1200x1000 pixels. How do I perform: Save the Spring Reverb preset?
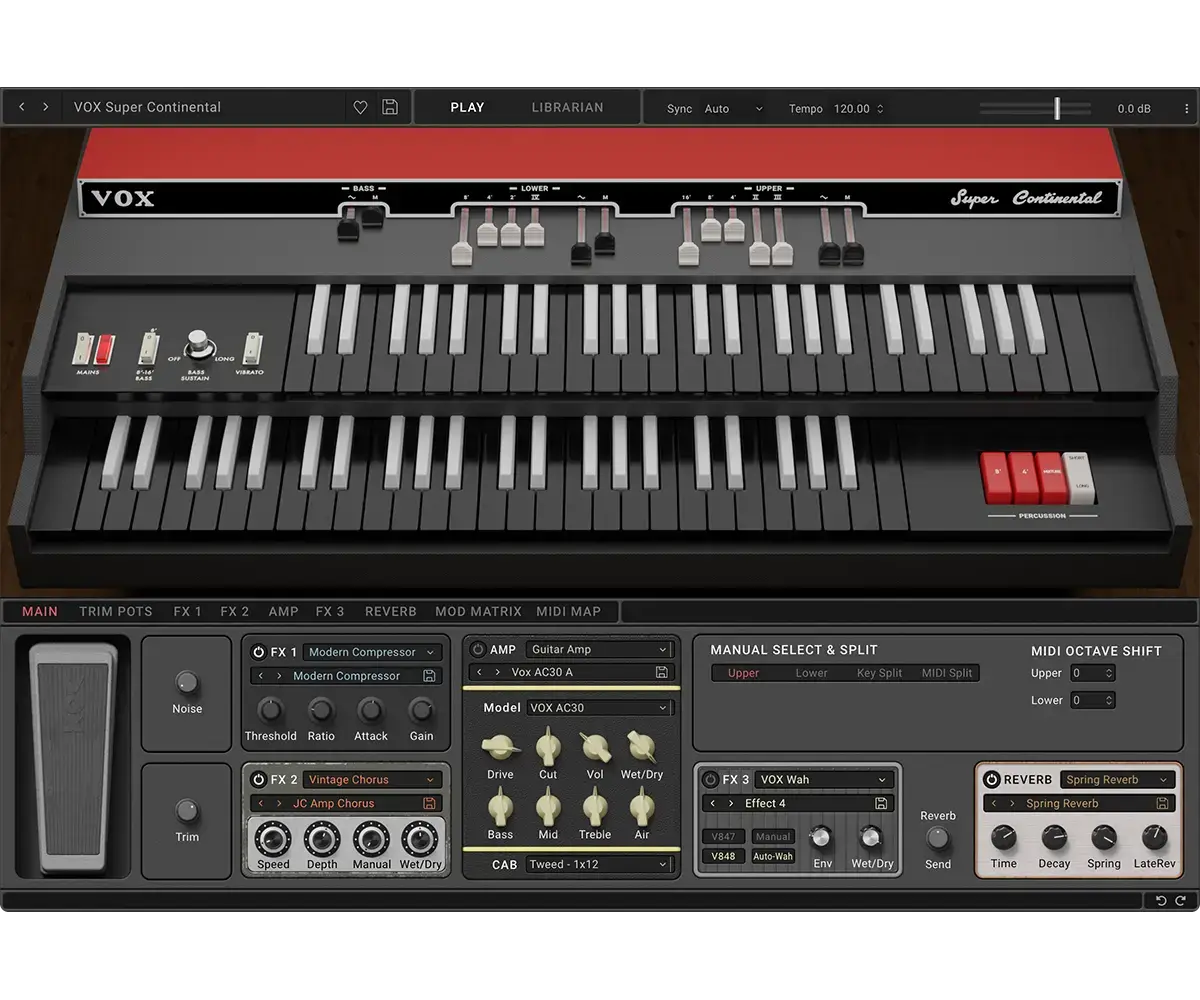(1162, 804)
